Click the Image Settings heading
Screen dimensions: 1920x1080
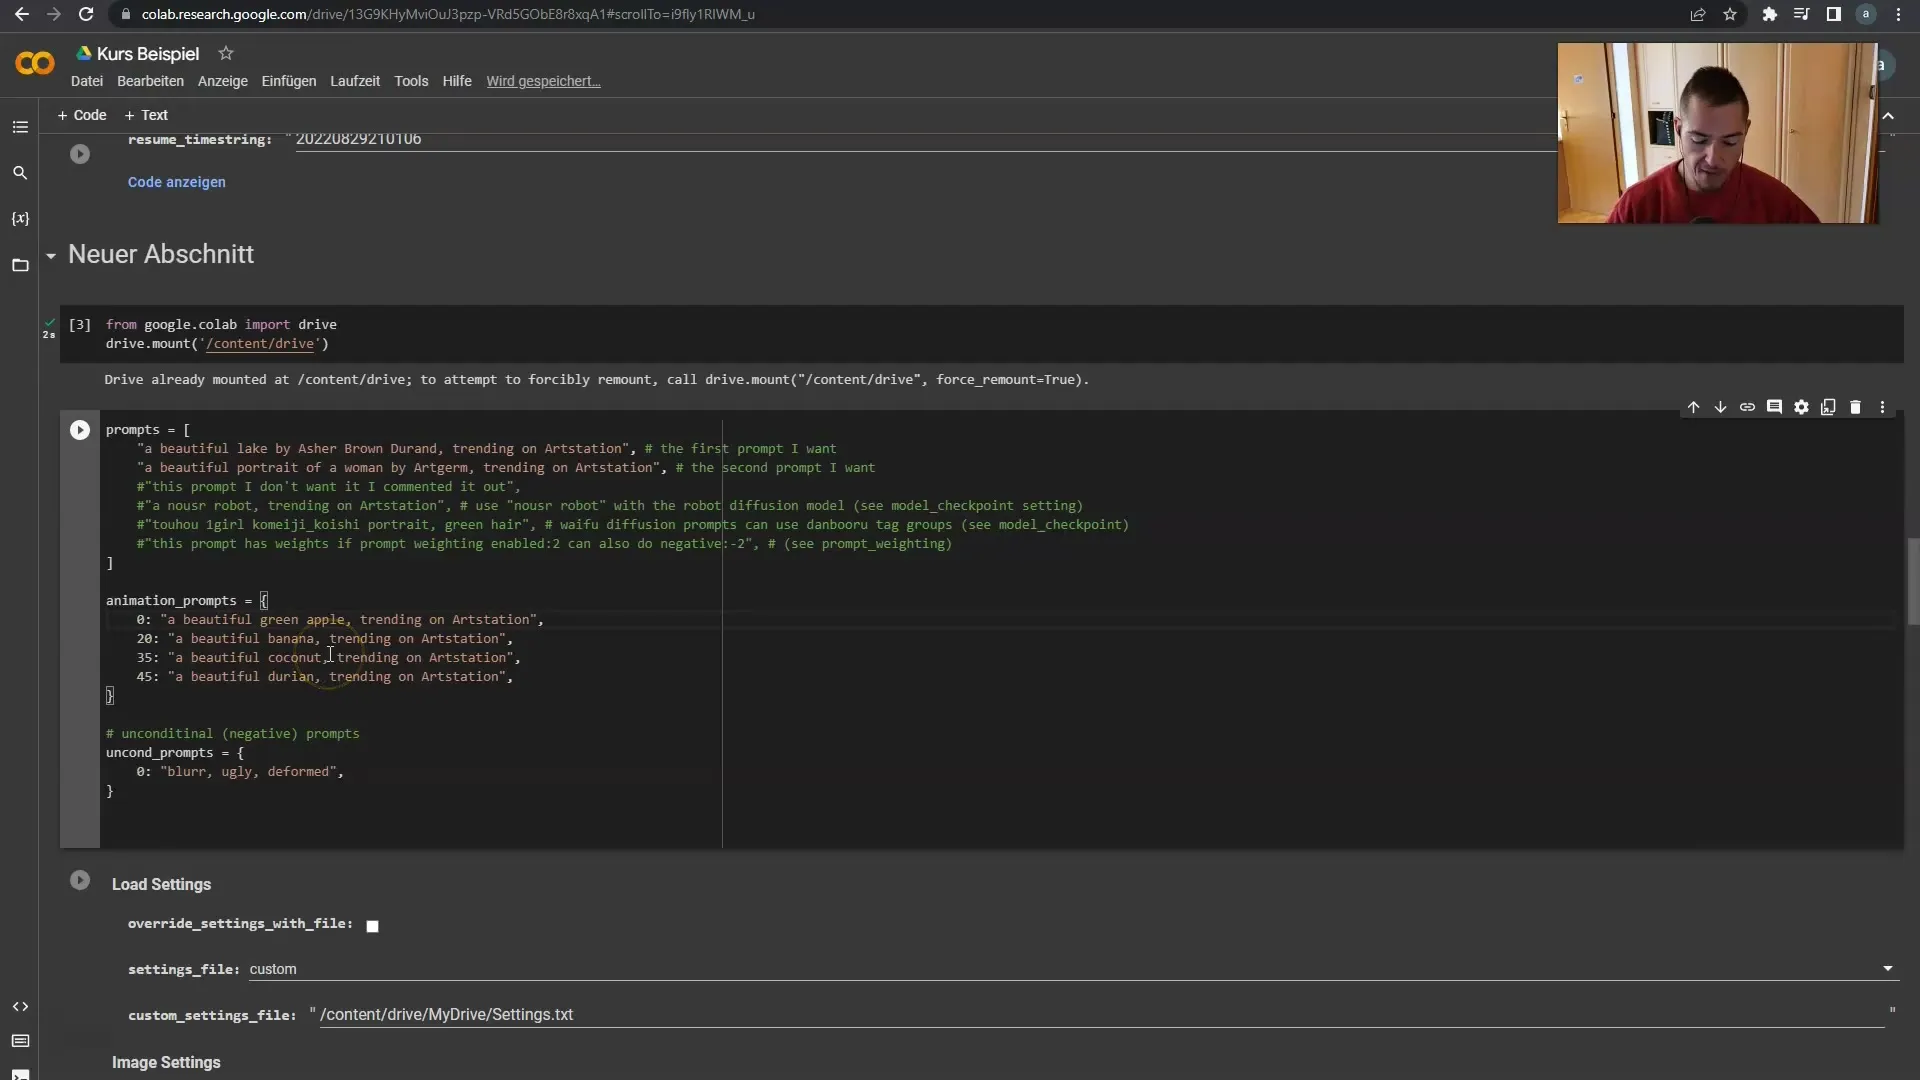[x=166, y=1062]
